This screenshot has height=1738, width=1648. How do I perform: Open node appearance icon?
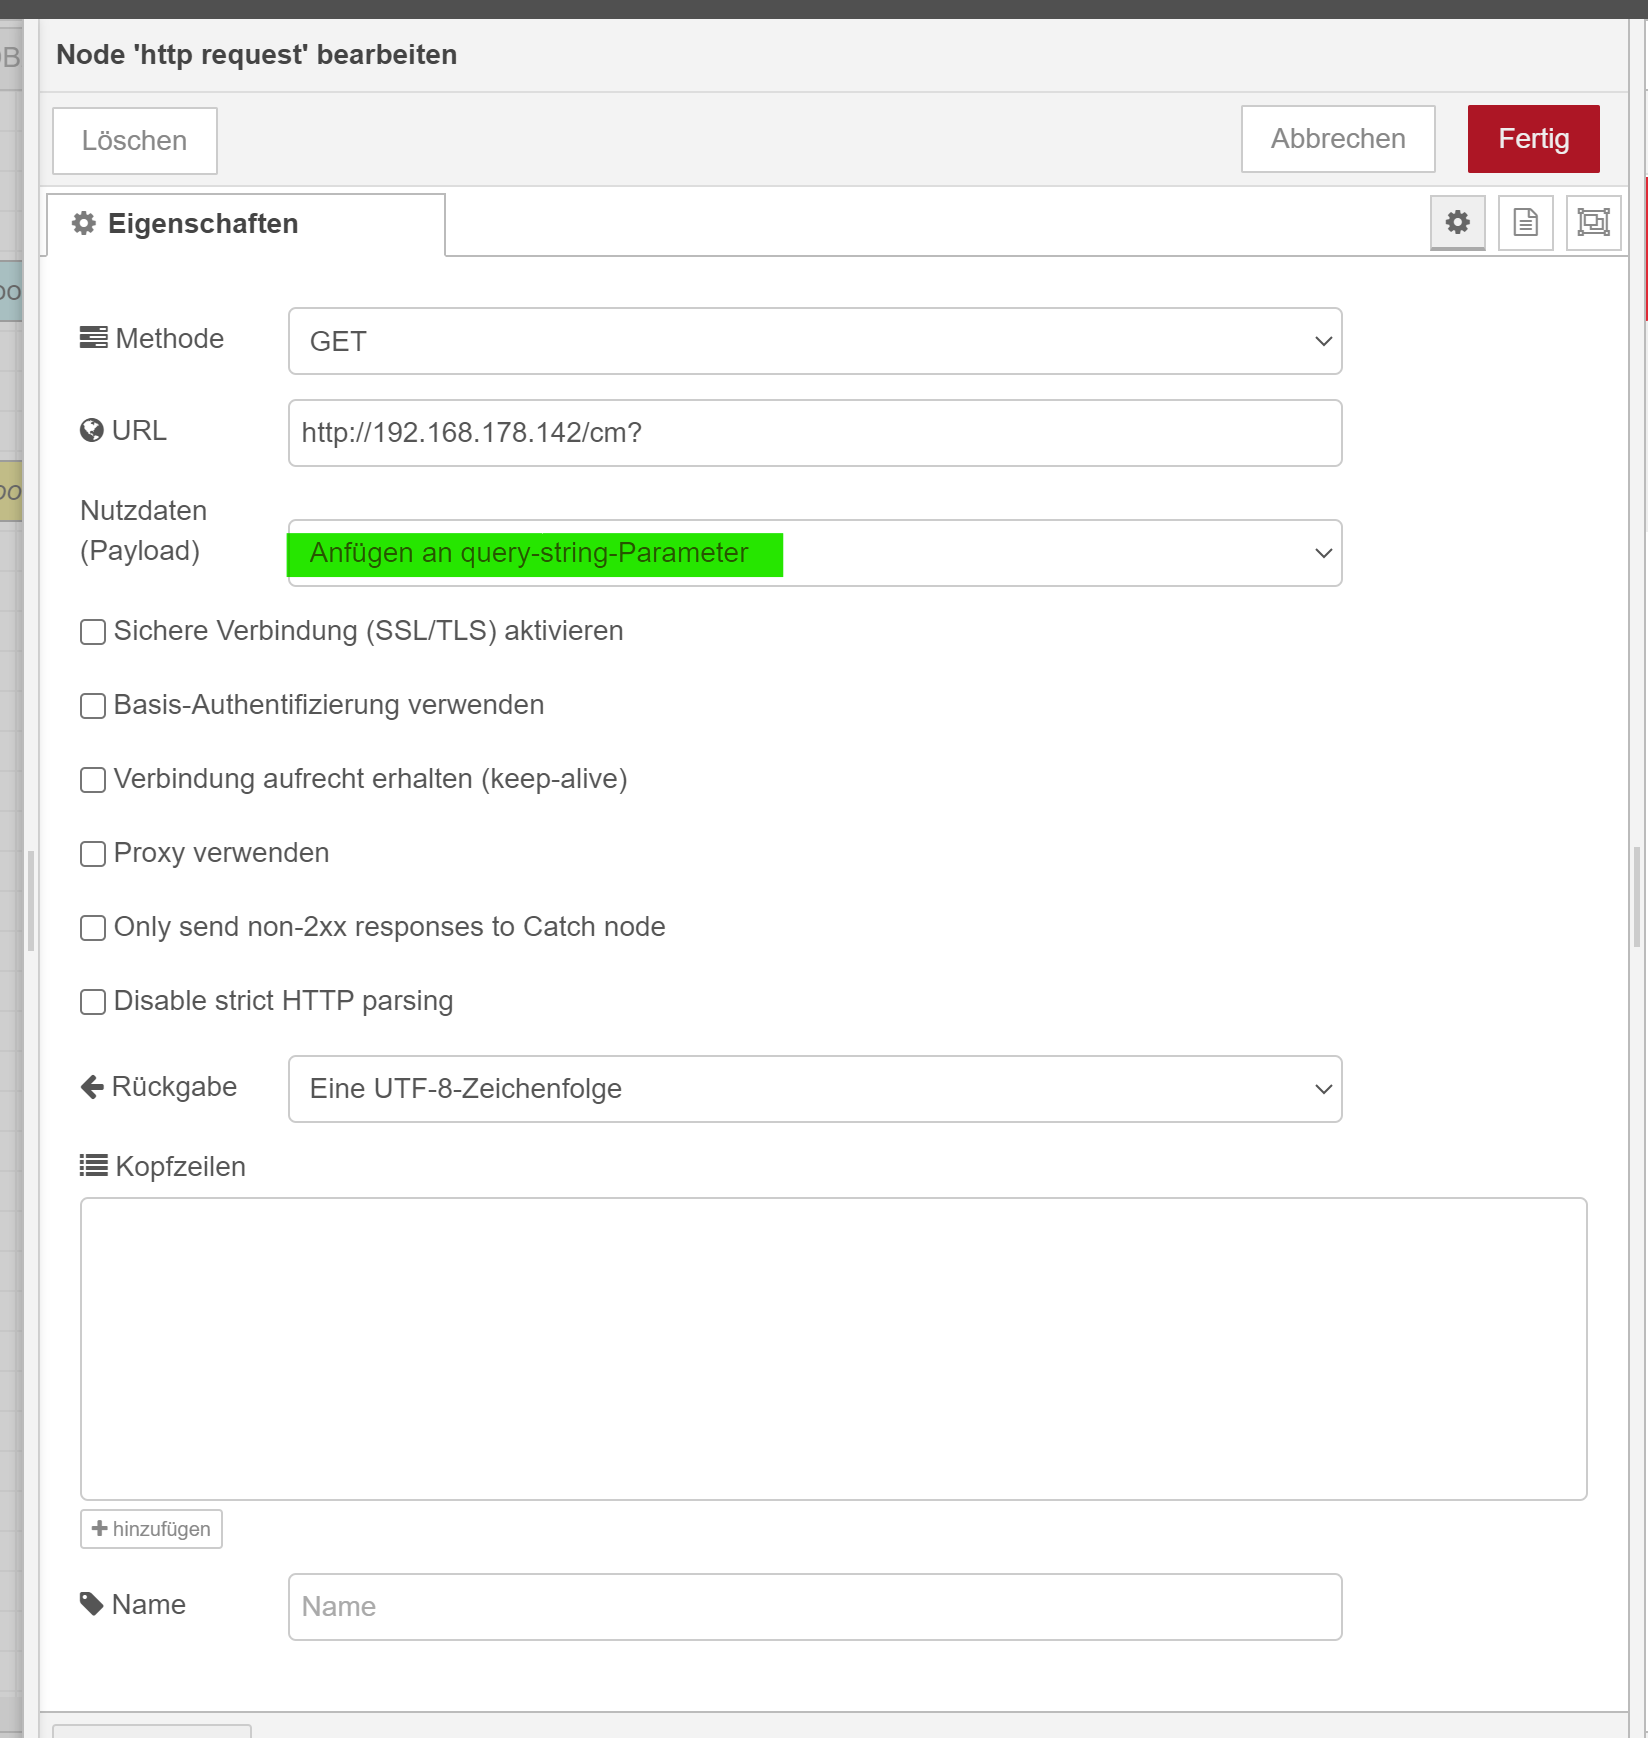pos(1593,222)
